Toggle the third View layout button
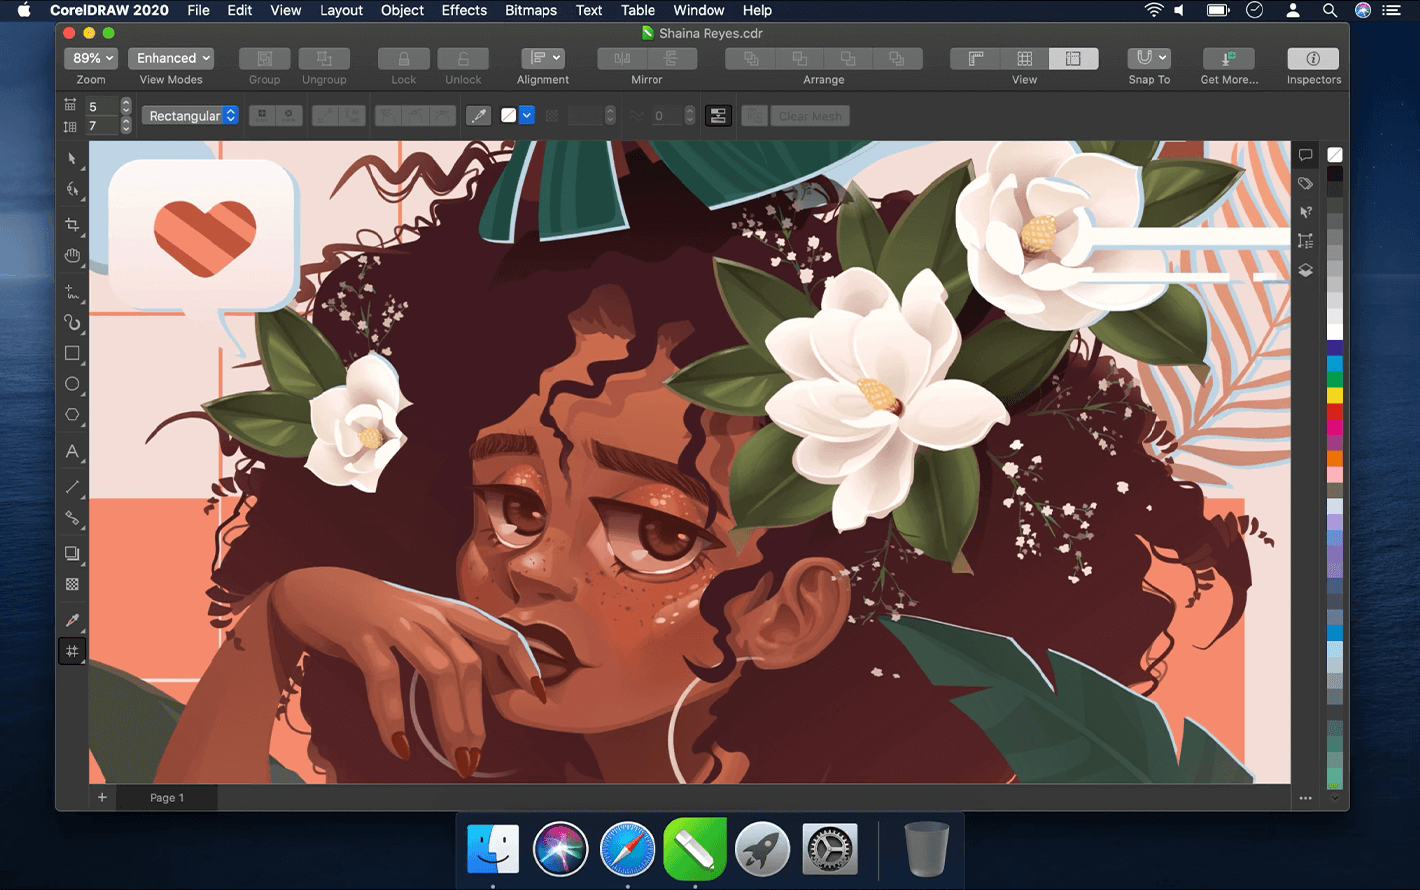Image resolution: width=1420 pixels, height=890 pixels. point(1073,59)
